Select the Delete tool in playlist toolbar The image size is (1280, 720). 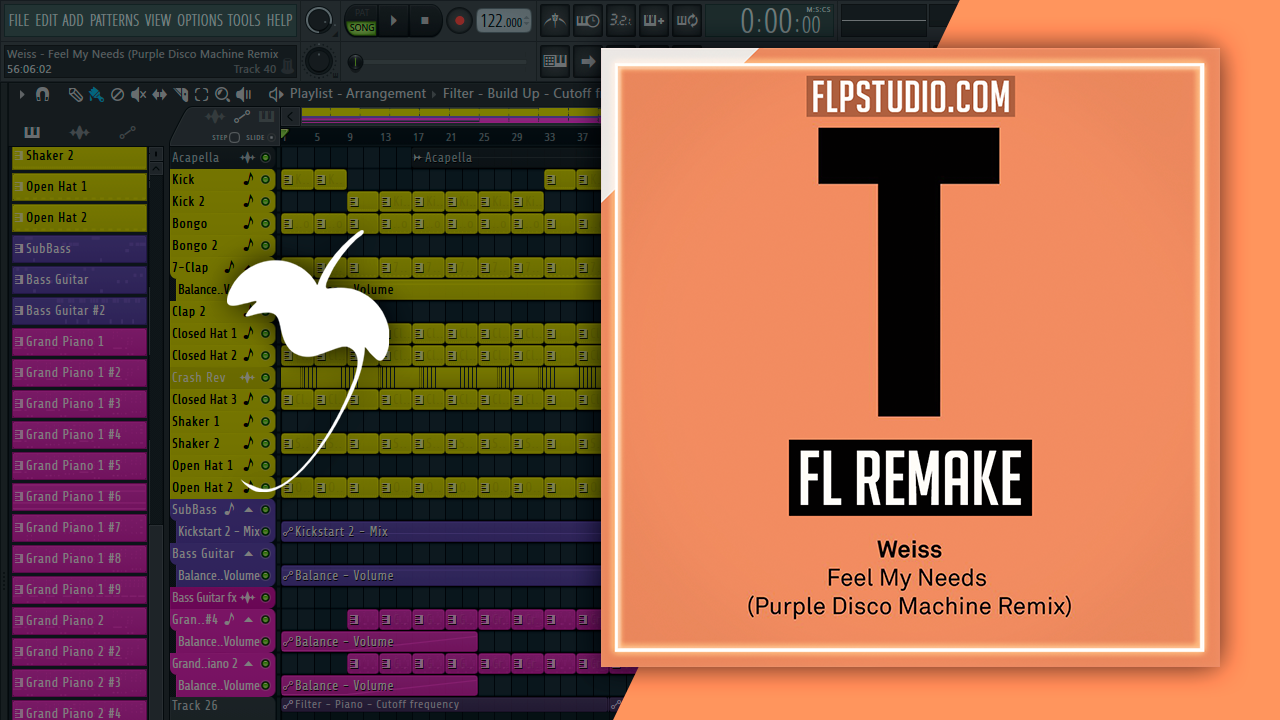117,94
